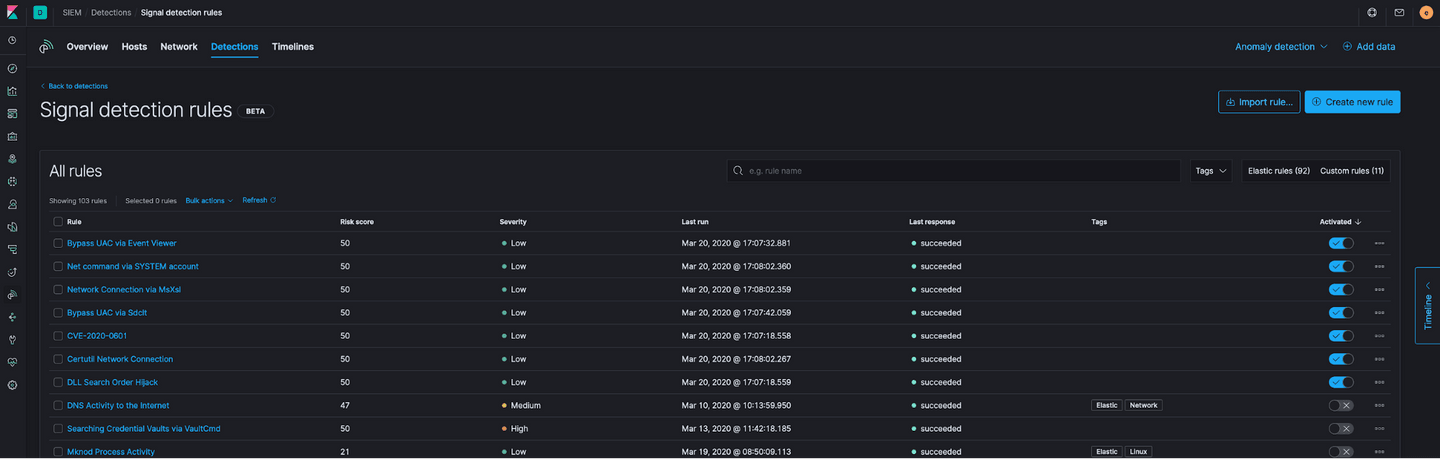
Task: Tick the select-all rules checkbox in header
Action: pyautogui.click(x=58, y=221)
